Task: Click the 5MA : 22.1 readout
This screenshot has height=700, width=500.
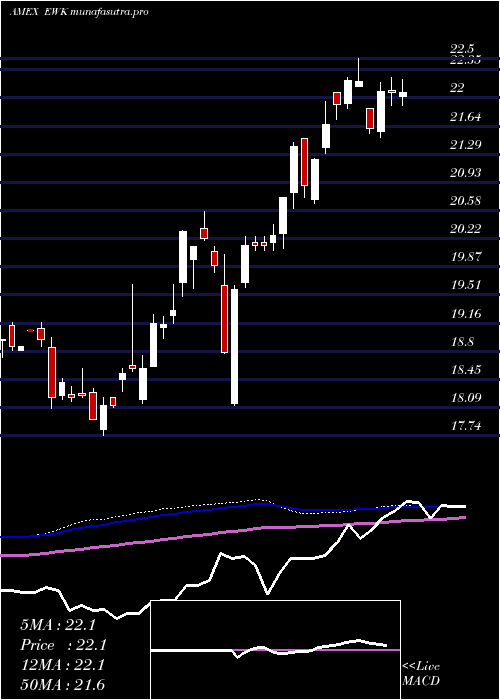Action: pyautogui.click(x=58, y=625)
